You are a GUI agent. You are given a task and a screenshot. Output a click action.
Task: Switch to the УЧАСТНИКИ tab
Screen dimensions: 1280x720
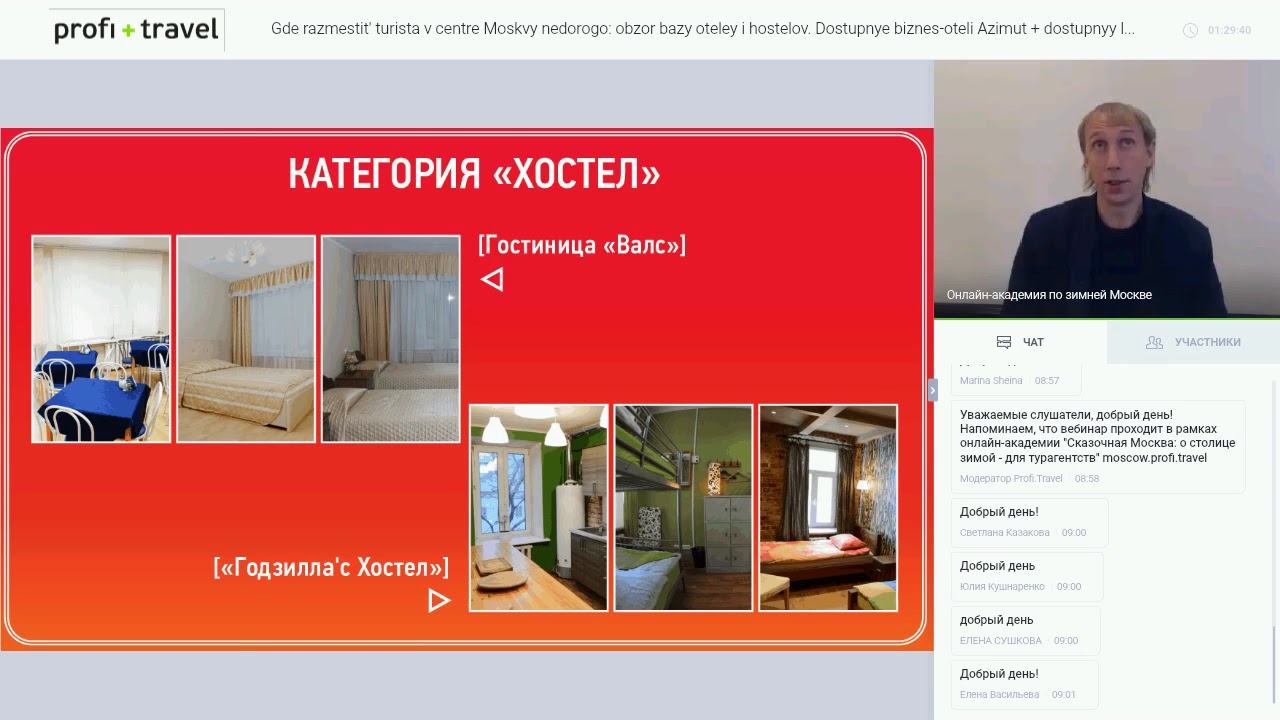click(x=1193, y=342)
